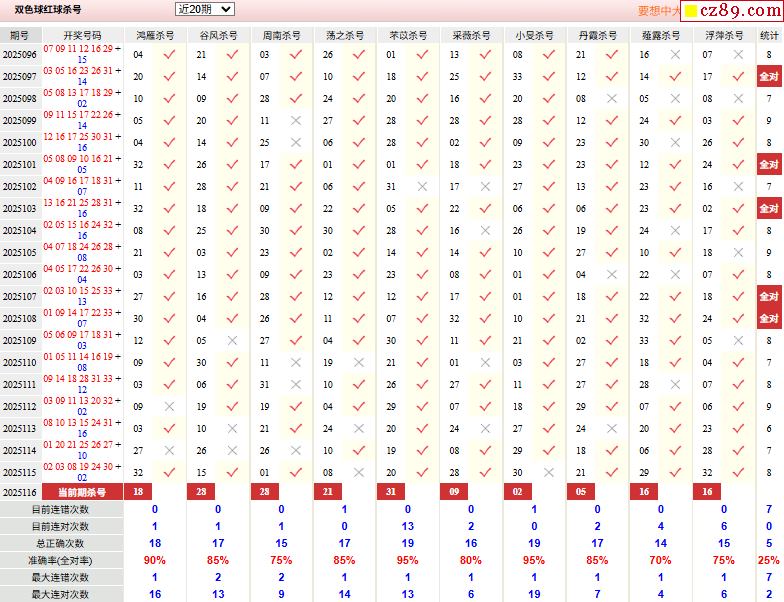Click the X mark for 蕴露杀号 in row 2025096
784x602 pixels.
click(x=675, y=55)
